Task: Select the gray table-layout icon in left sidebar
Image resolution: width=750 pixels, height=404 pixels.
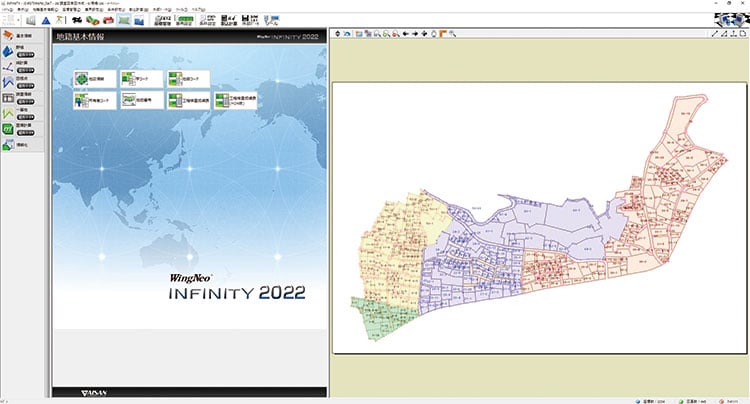Action: (8, 98)
